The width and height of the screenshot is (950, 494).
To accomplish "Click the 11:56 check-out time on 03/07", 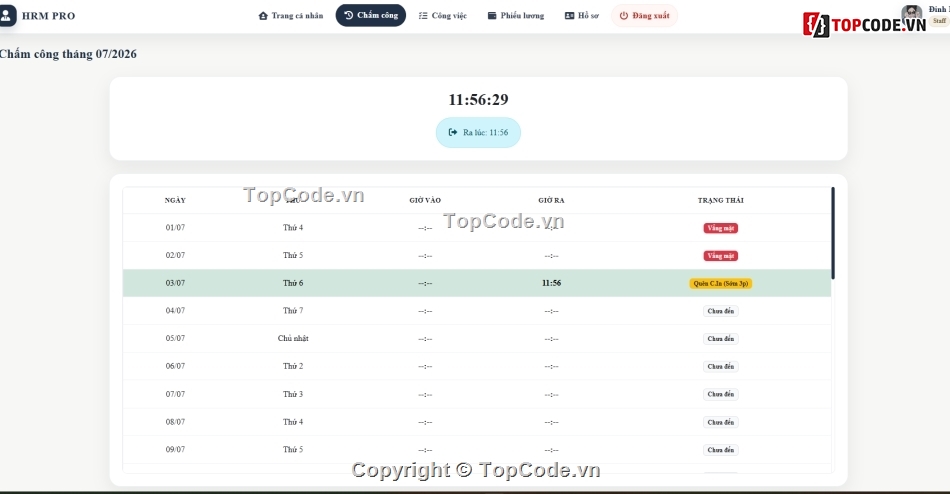I will click(551, 283).
